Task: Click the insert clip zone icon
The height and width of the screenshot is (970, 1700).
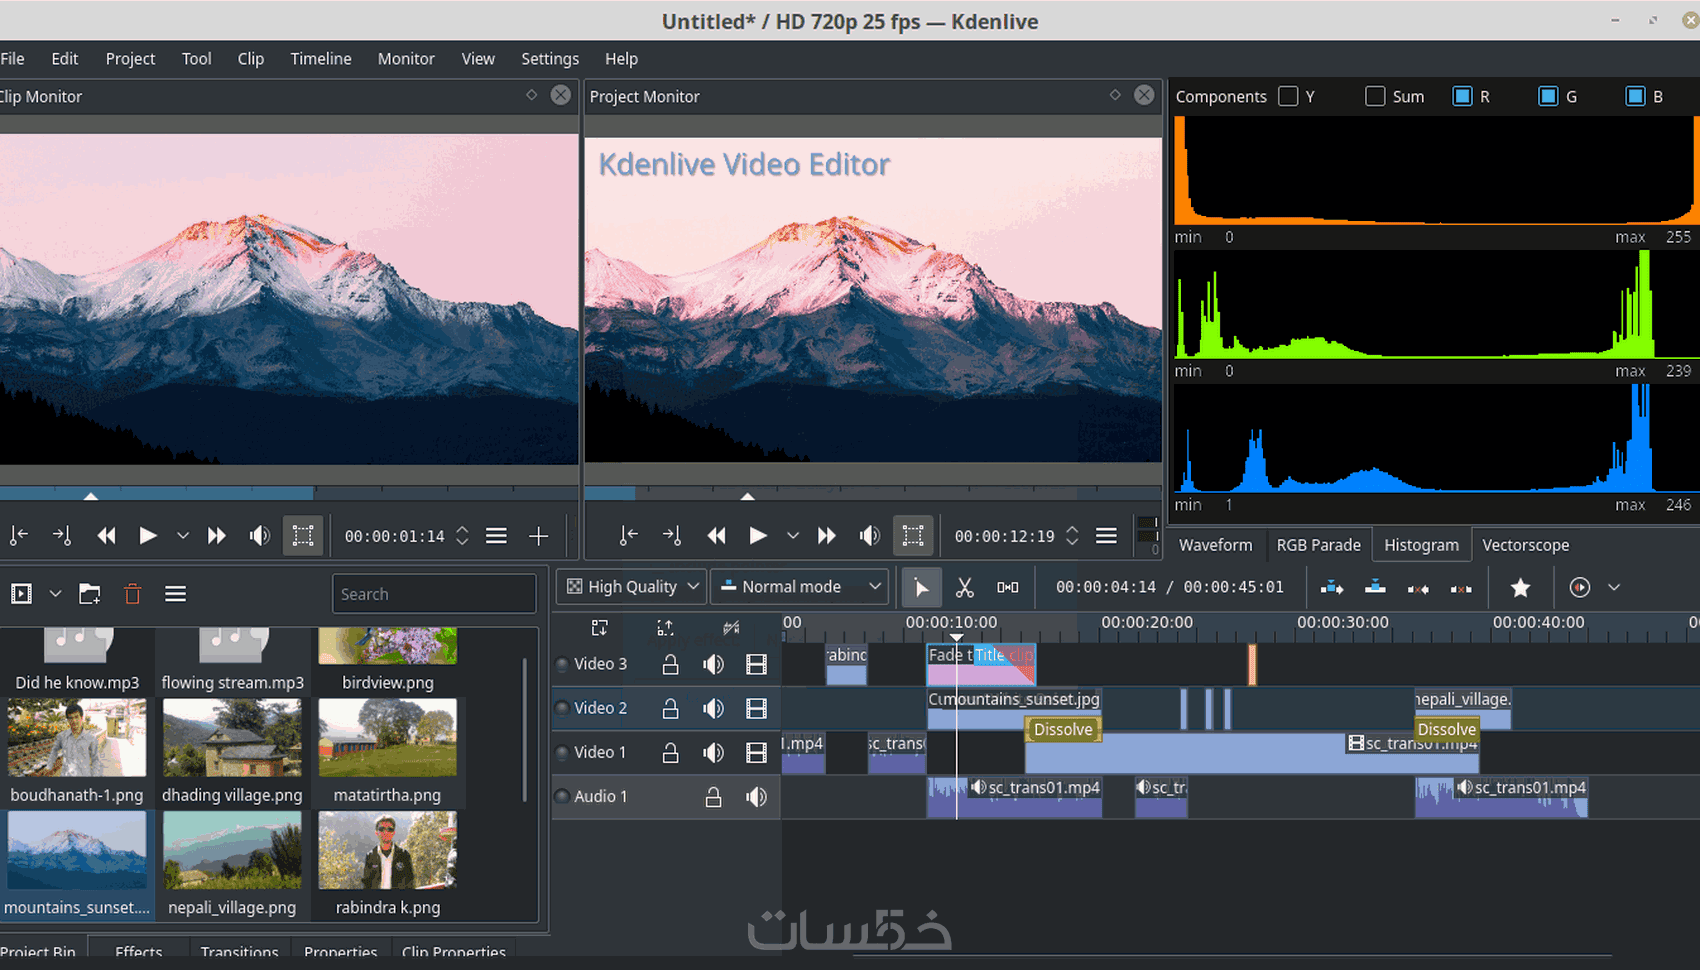Action: pos(1332,587)
